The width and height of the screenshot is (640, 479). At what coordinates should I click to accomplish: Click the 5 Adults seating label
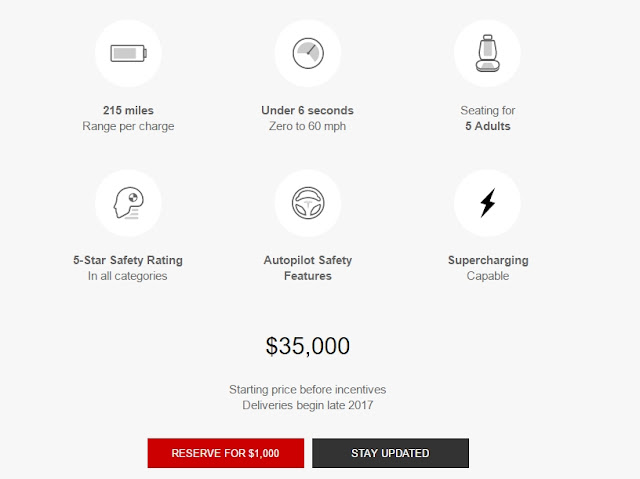tap(488, 126)
